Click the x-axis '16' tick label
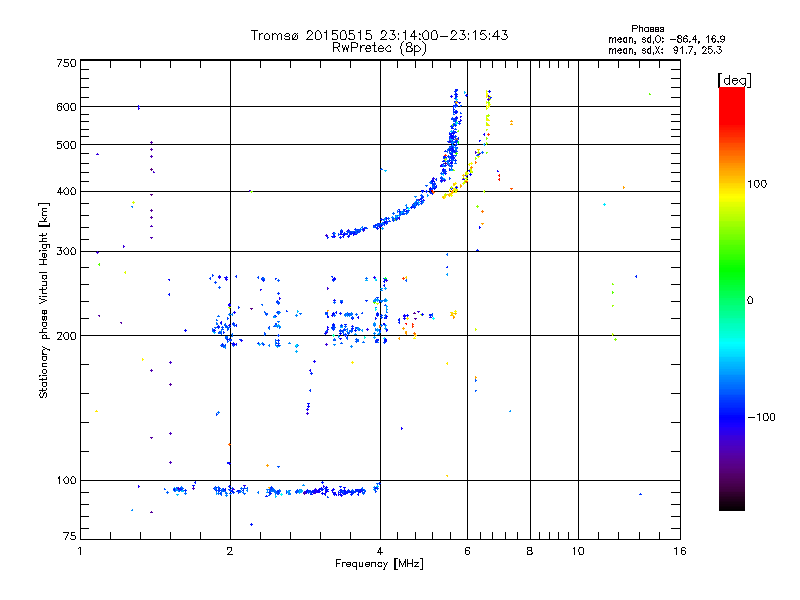This screenshot has height=600, width=800. (x=680, y=551)
